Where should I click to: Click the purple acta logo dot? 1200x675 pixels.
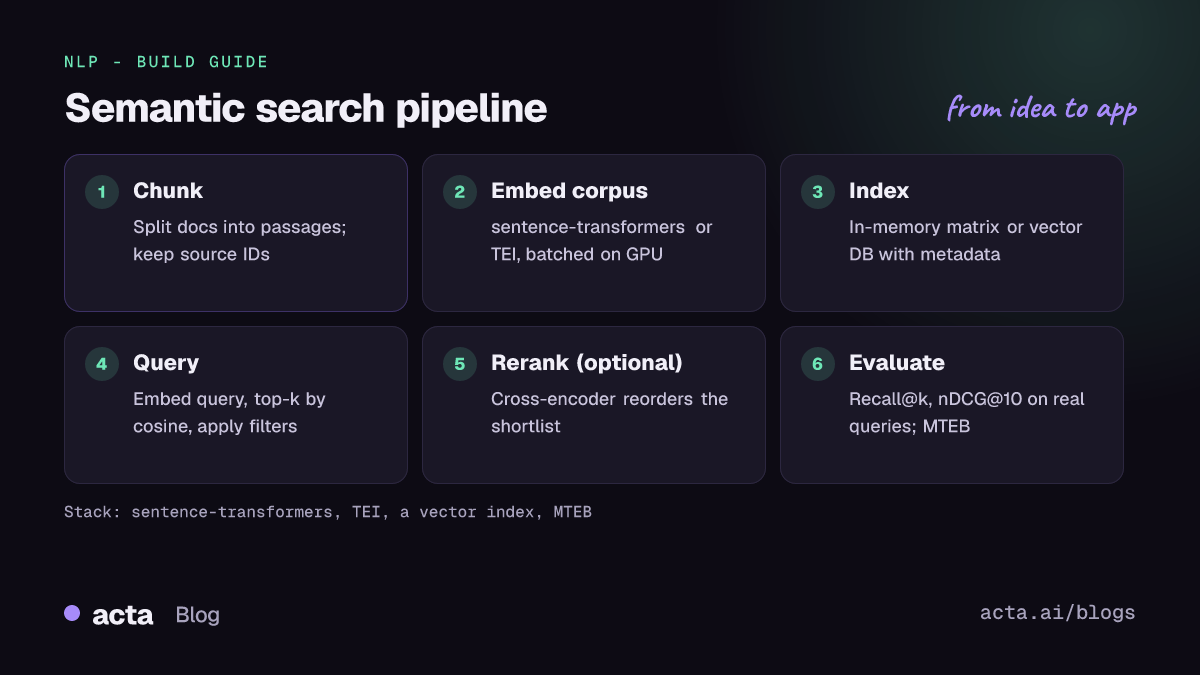72,613
